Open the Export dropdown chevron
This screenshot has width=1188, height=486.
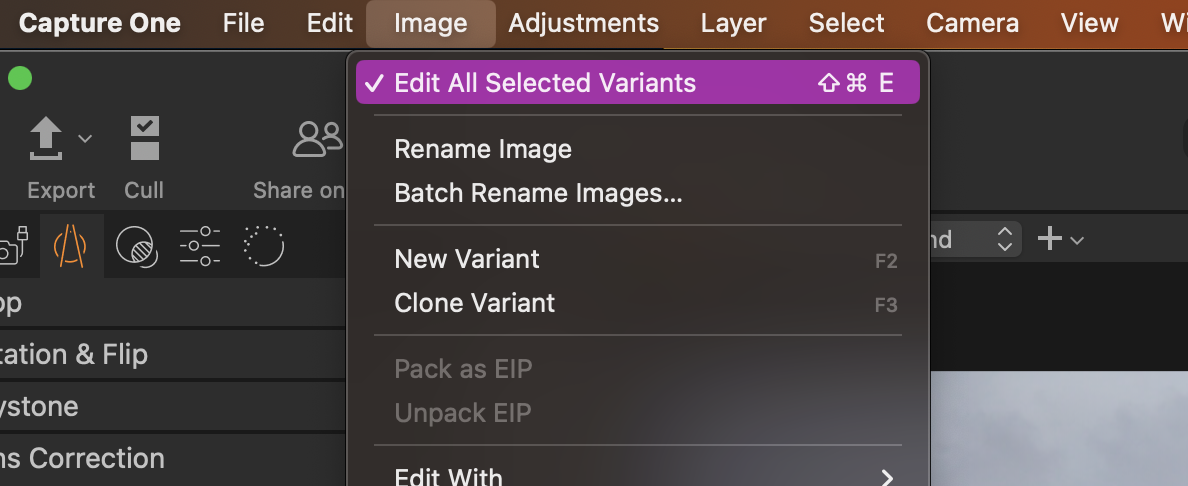click(x=85, y=139)
